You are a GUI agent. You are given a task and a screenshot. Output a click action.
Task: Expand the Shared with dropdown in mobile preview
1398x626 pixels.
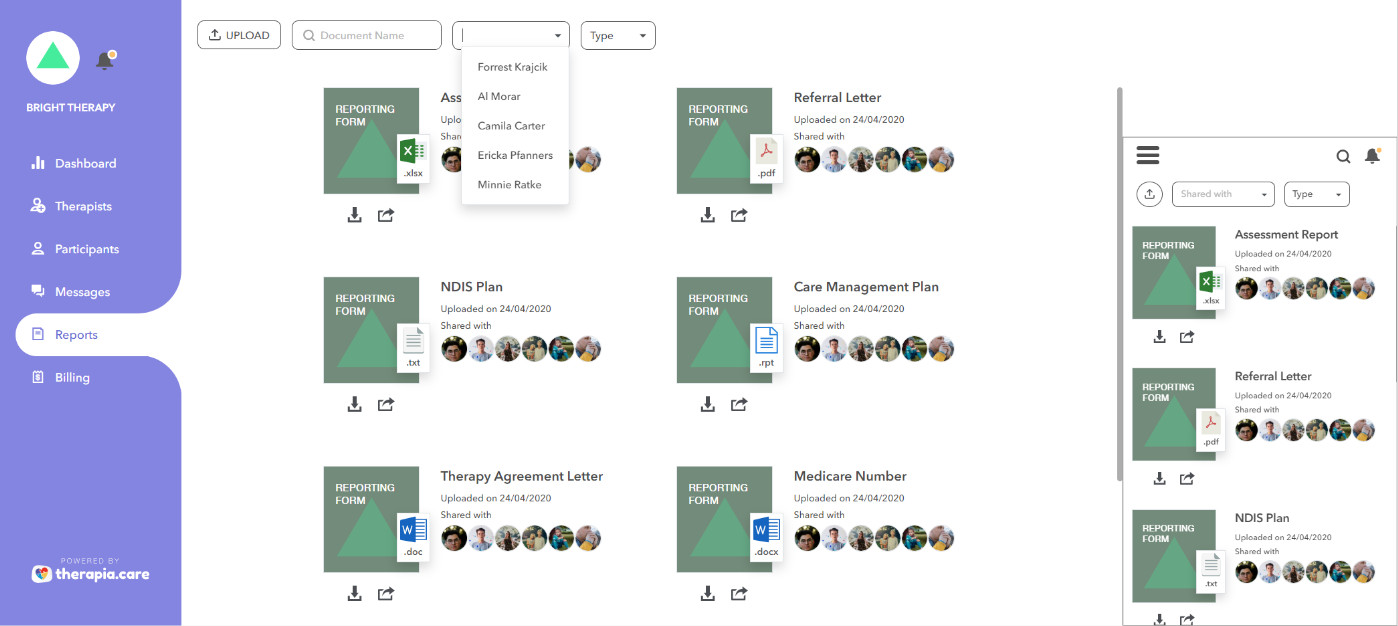point(1224,194)
